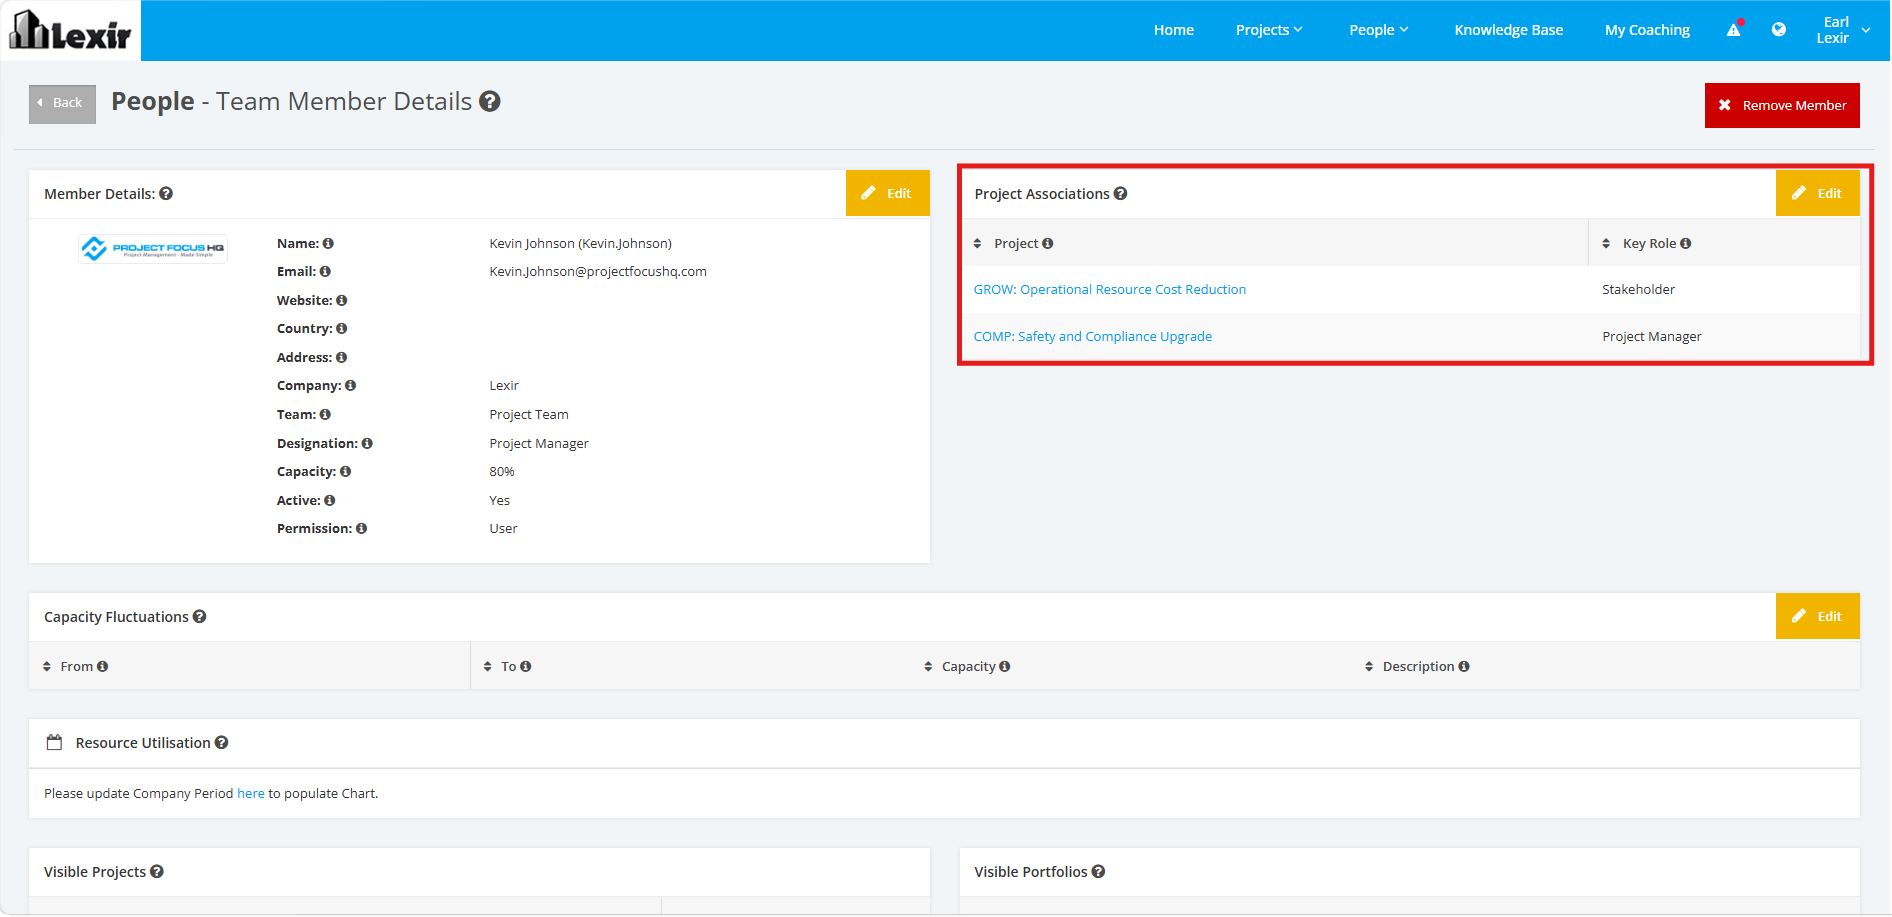Show help for Visible Portfolios

(1099, 872)
